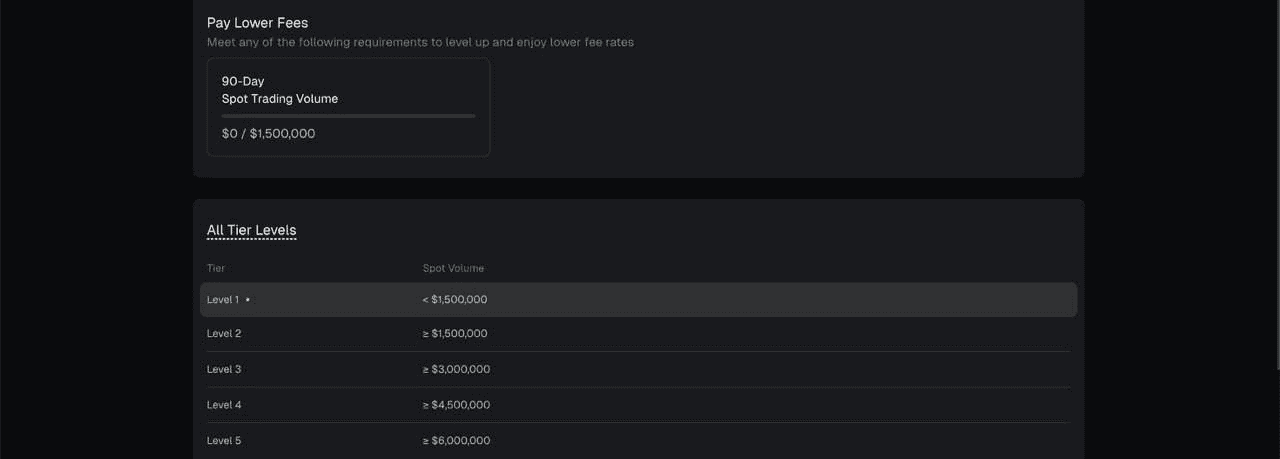
Task: Click the 90-Day Spot Trading Volume card
Action: (348, 107)
